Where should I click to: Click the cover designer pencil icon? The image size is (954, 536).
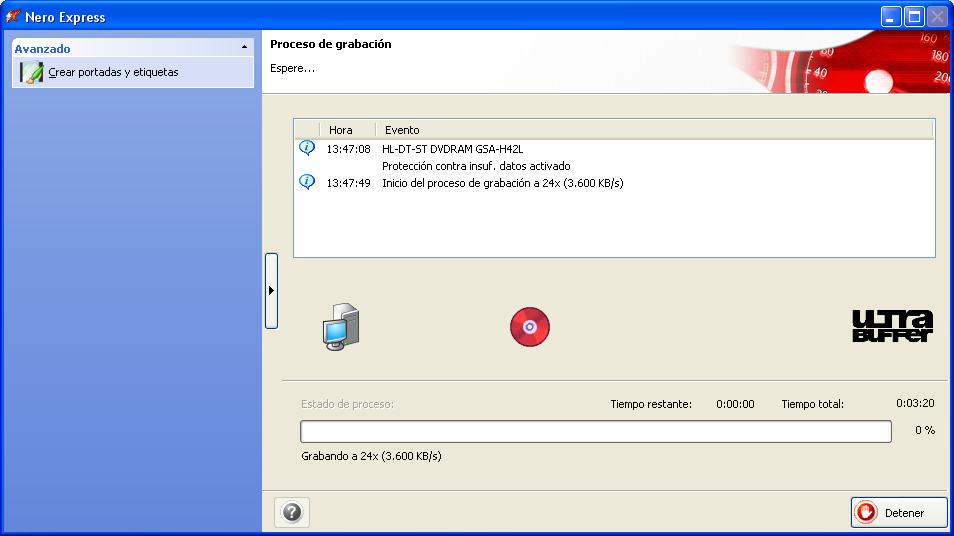tap(32, 72)
